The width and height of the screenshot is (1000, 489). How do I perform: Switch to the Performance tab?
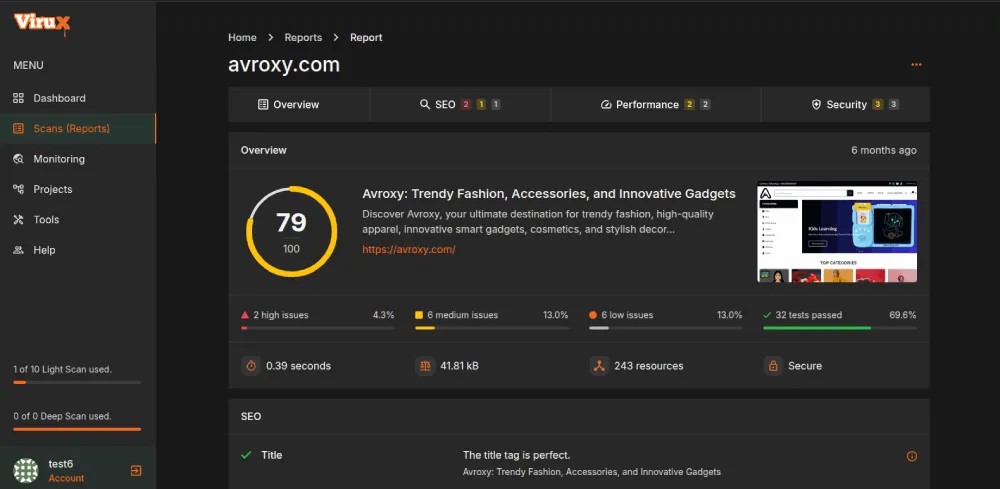656,105
